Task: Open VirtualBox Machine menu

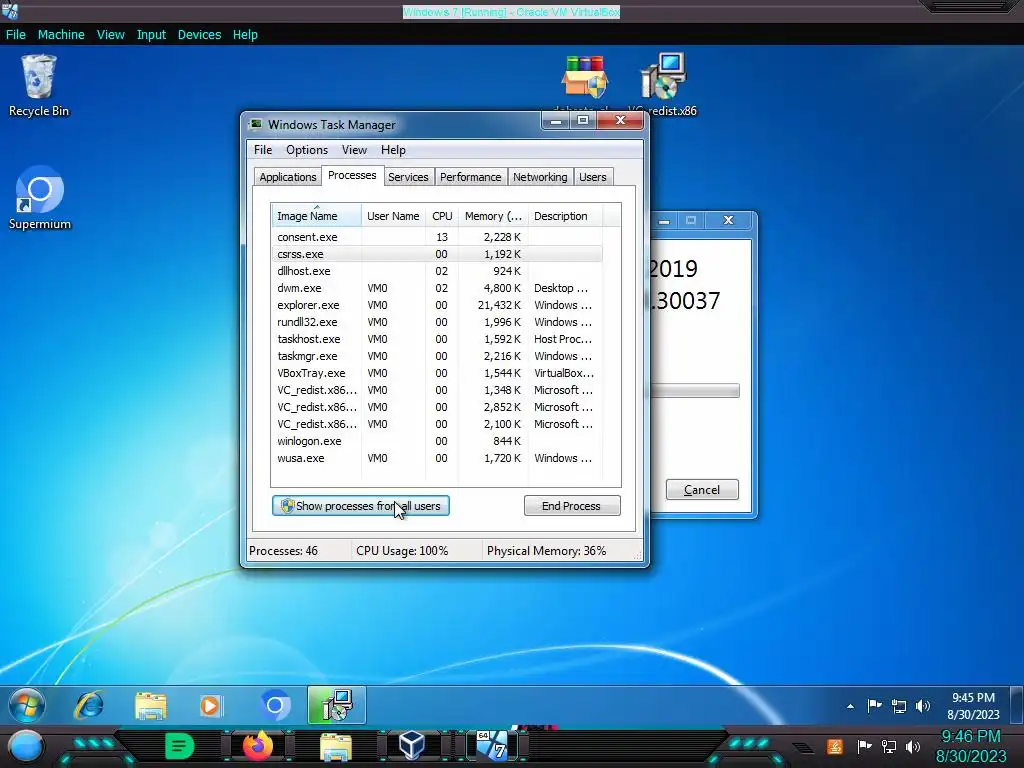Action: coord(61,35)
